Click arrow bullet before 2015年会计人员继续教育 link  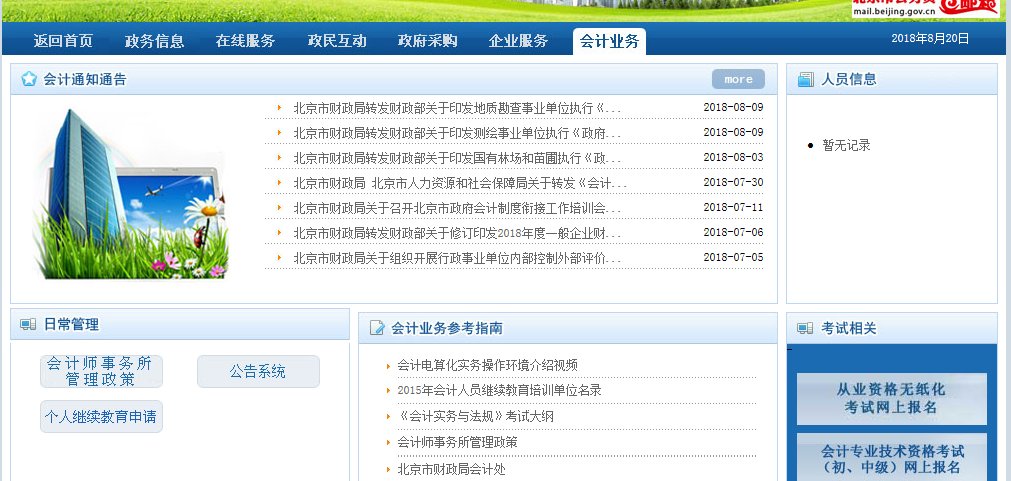[388, 391]
